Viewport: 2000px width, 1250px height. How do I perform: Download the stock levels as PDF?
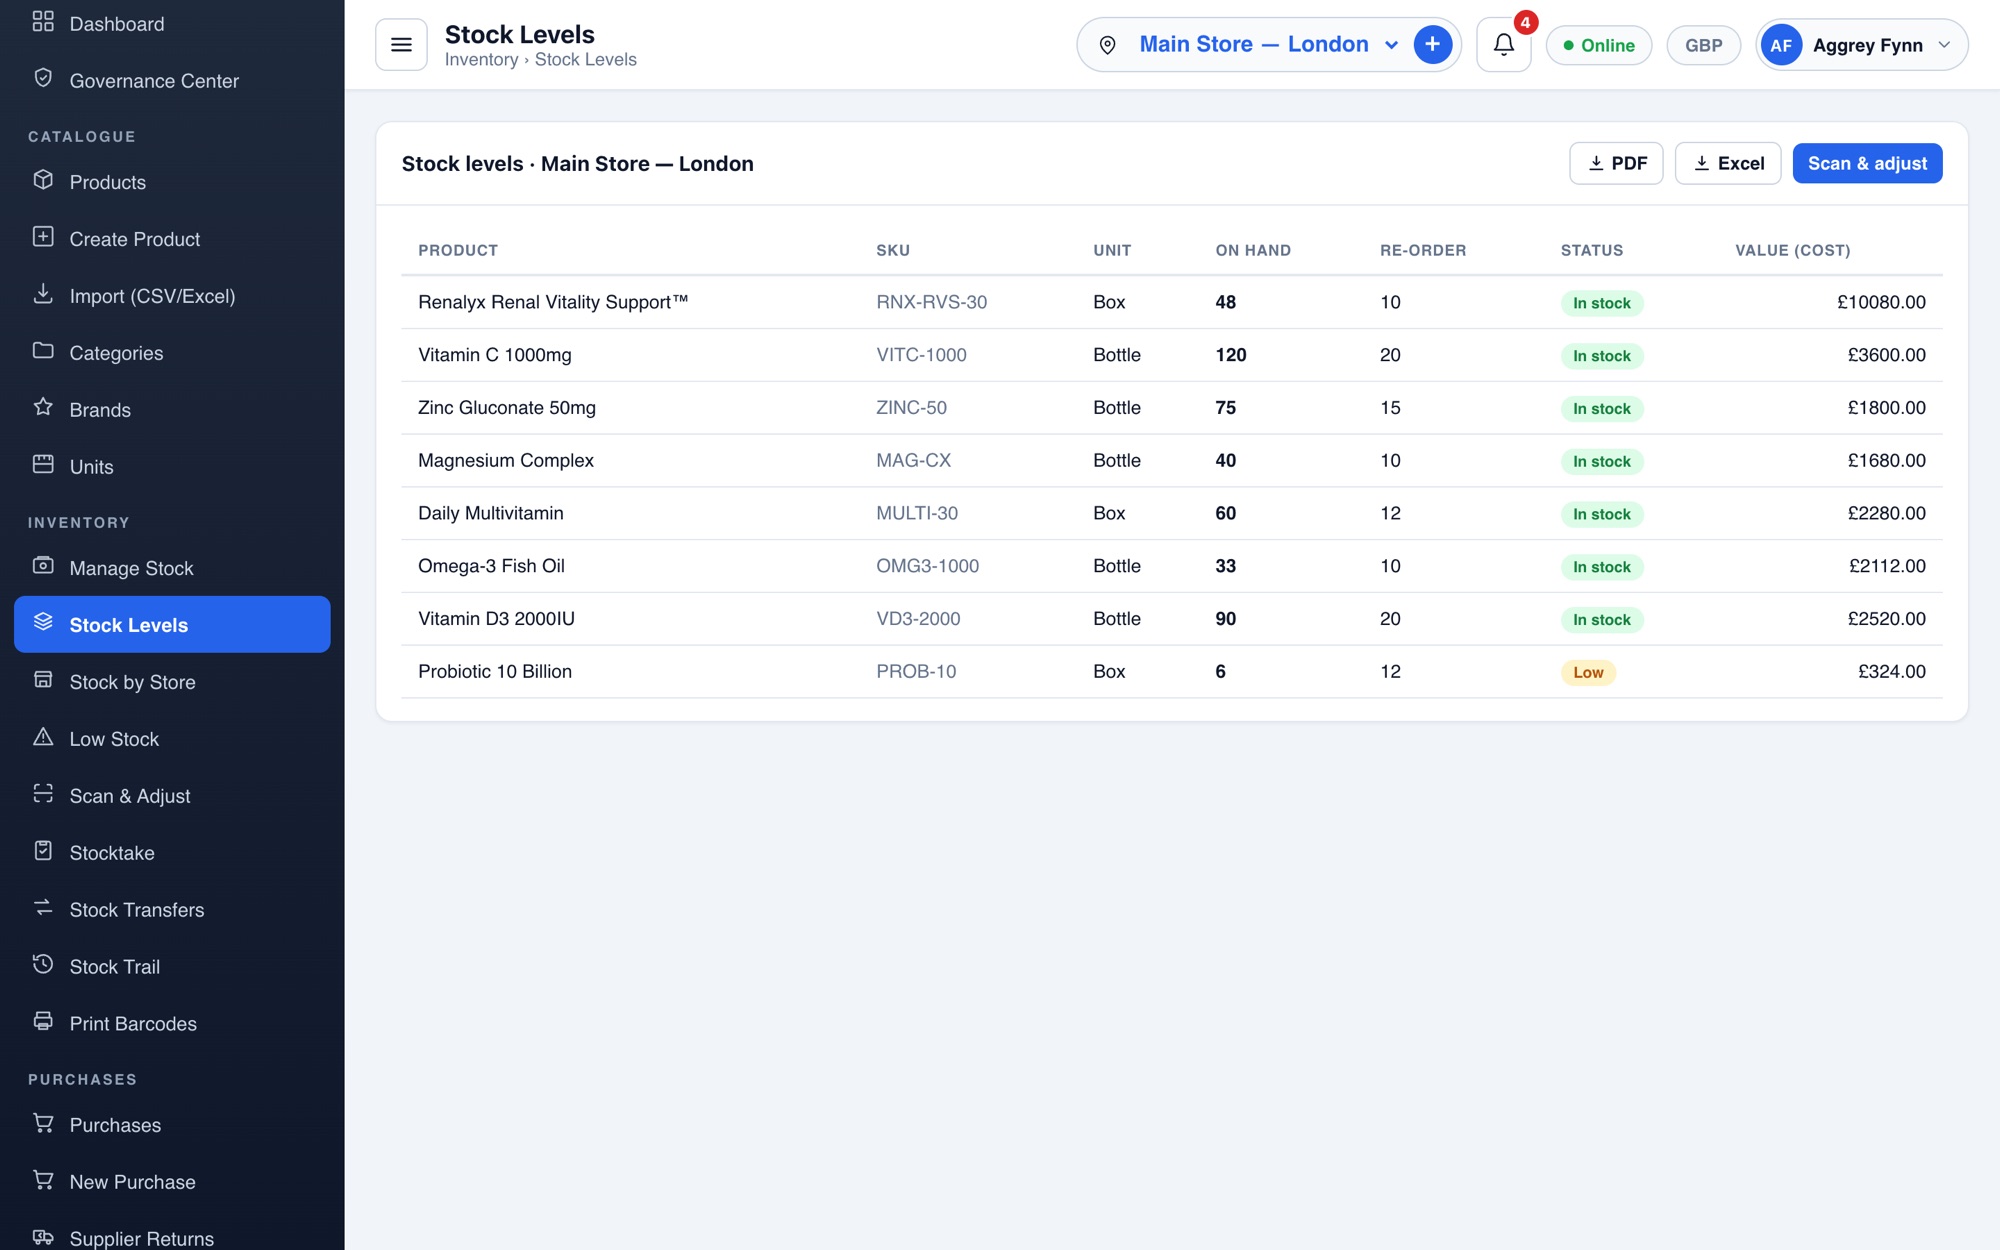pyautogui.click(x=1616, y=163)
